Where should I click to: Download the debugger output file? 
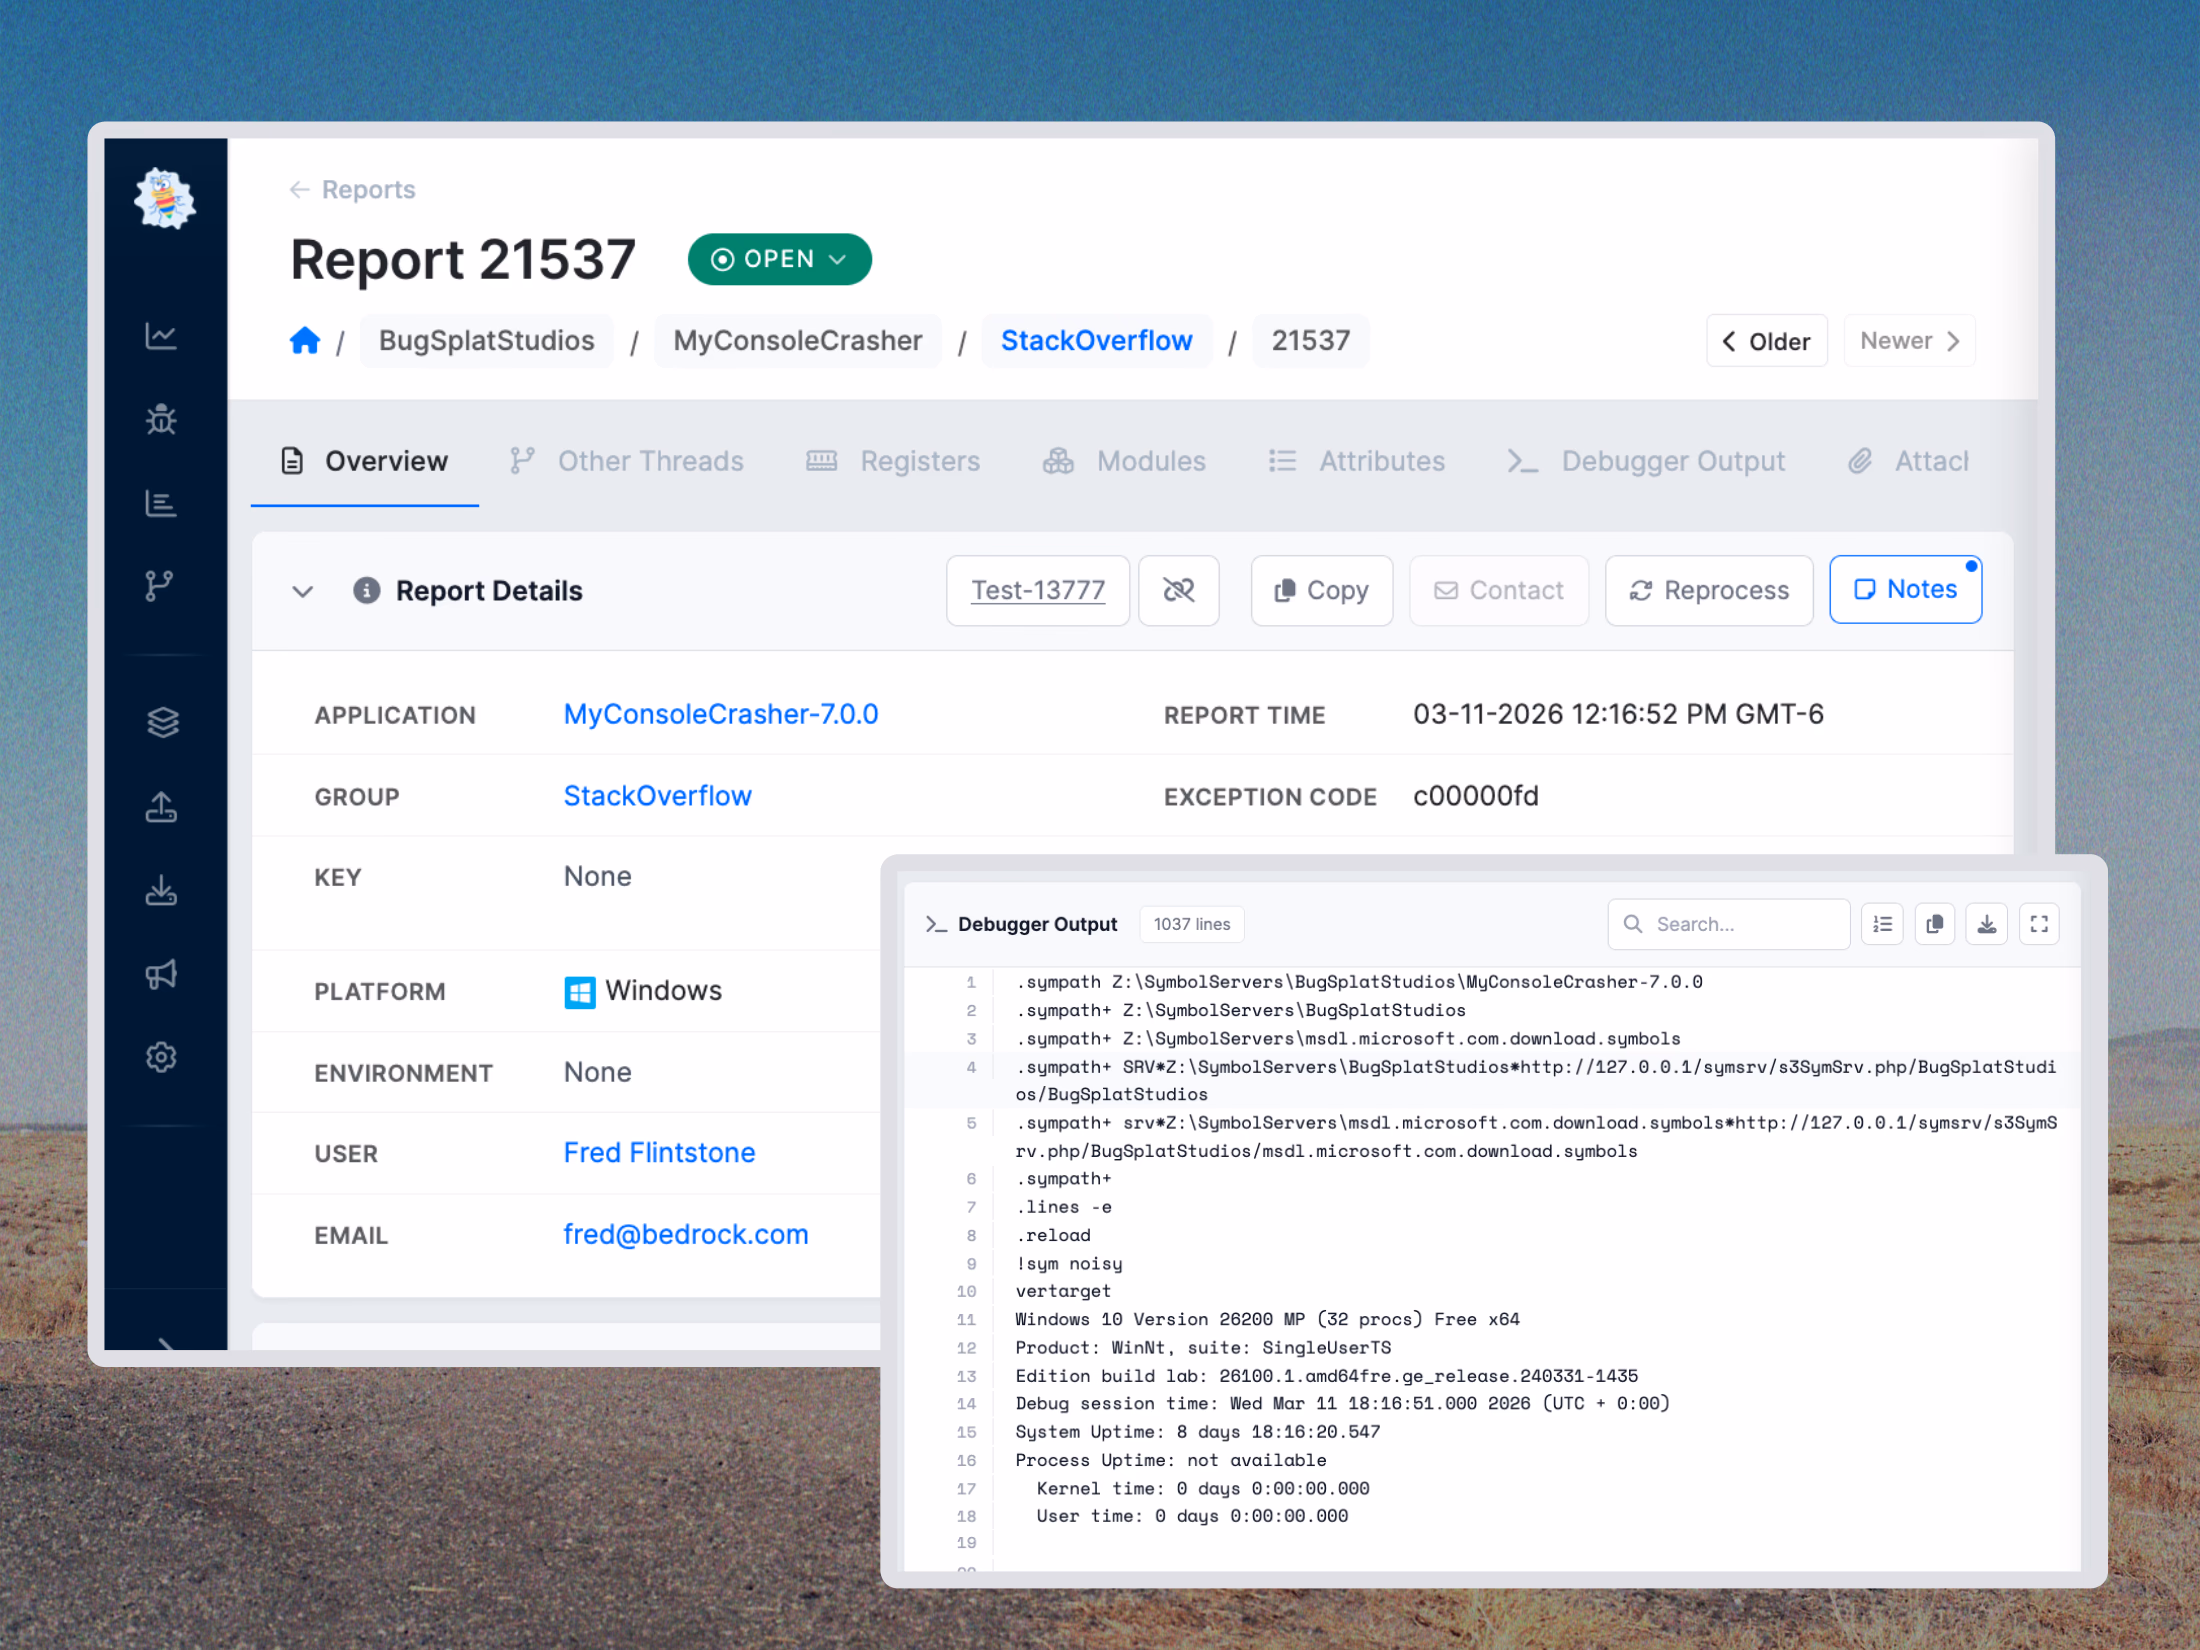[x=1987, y=924]
